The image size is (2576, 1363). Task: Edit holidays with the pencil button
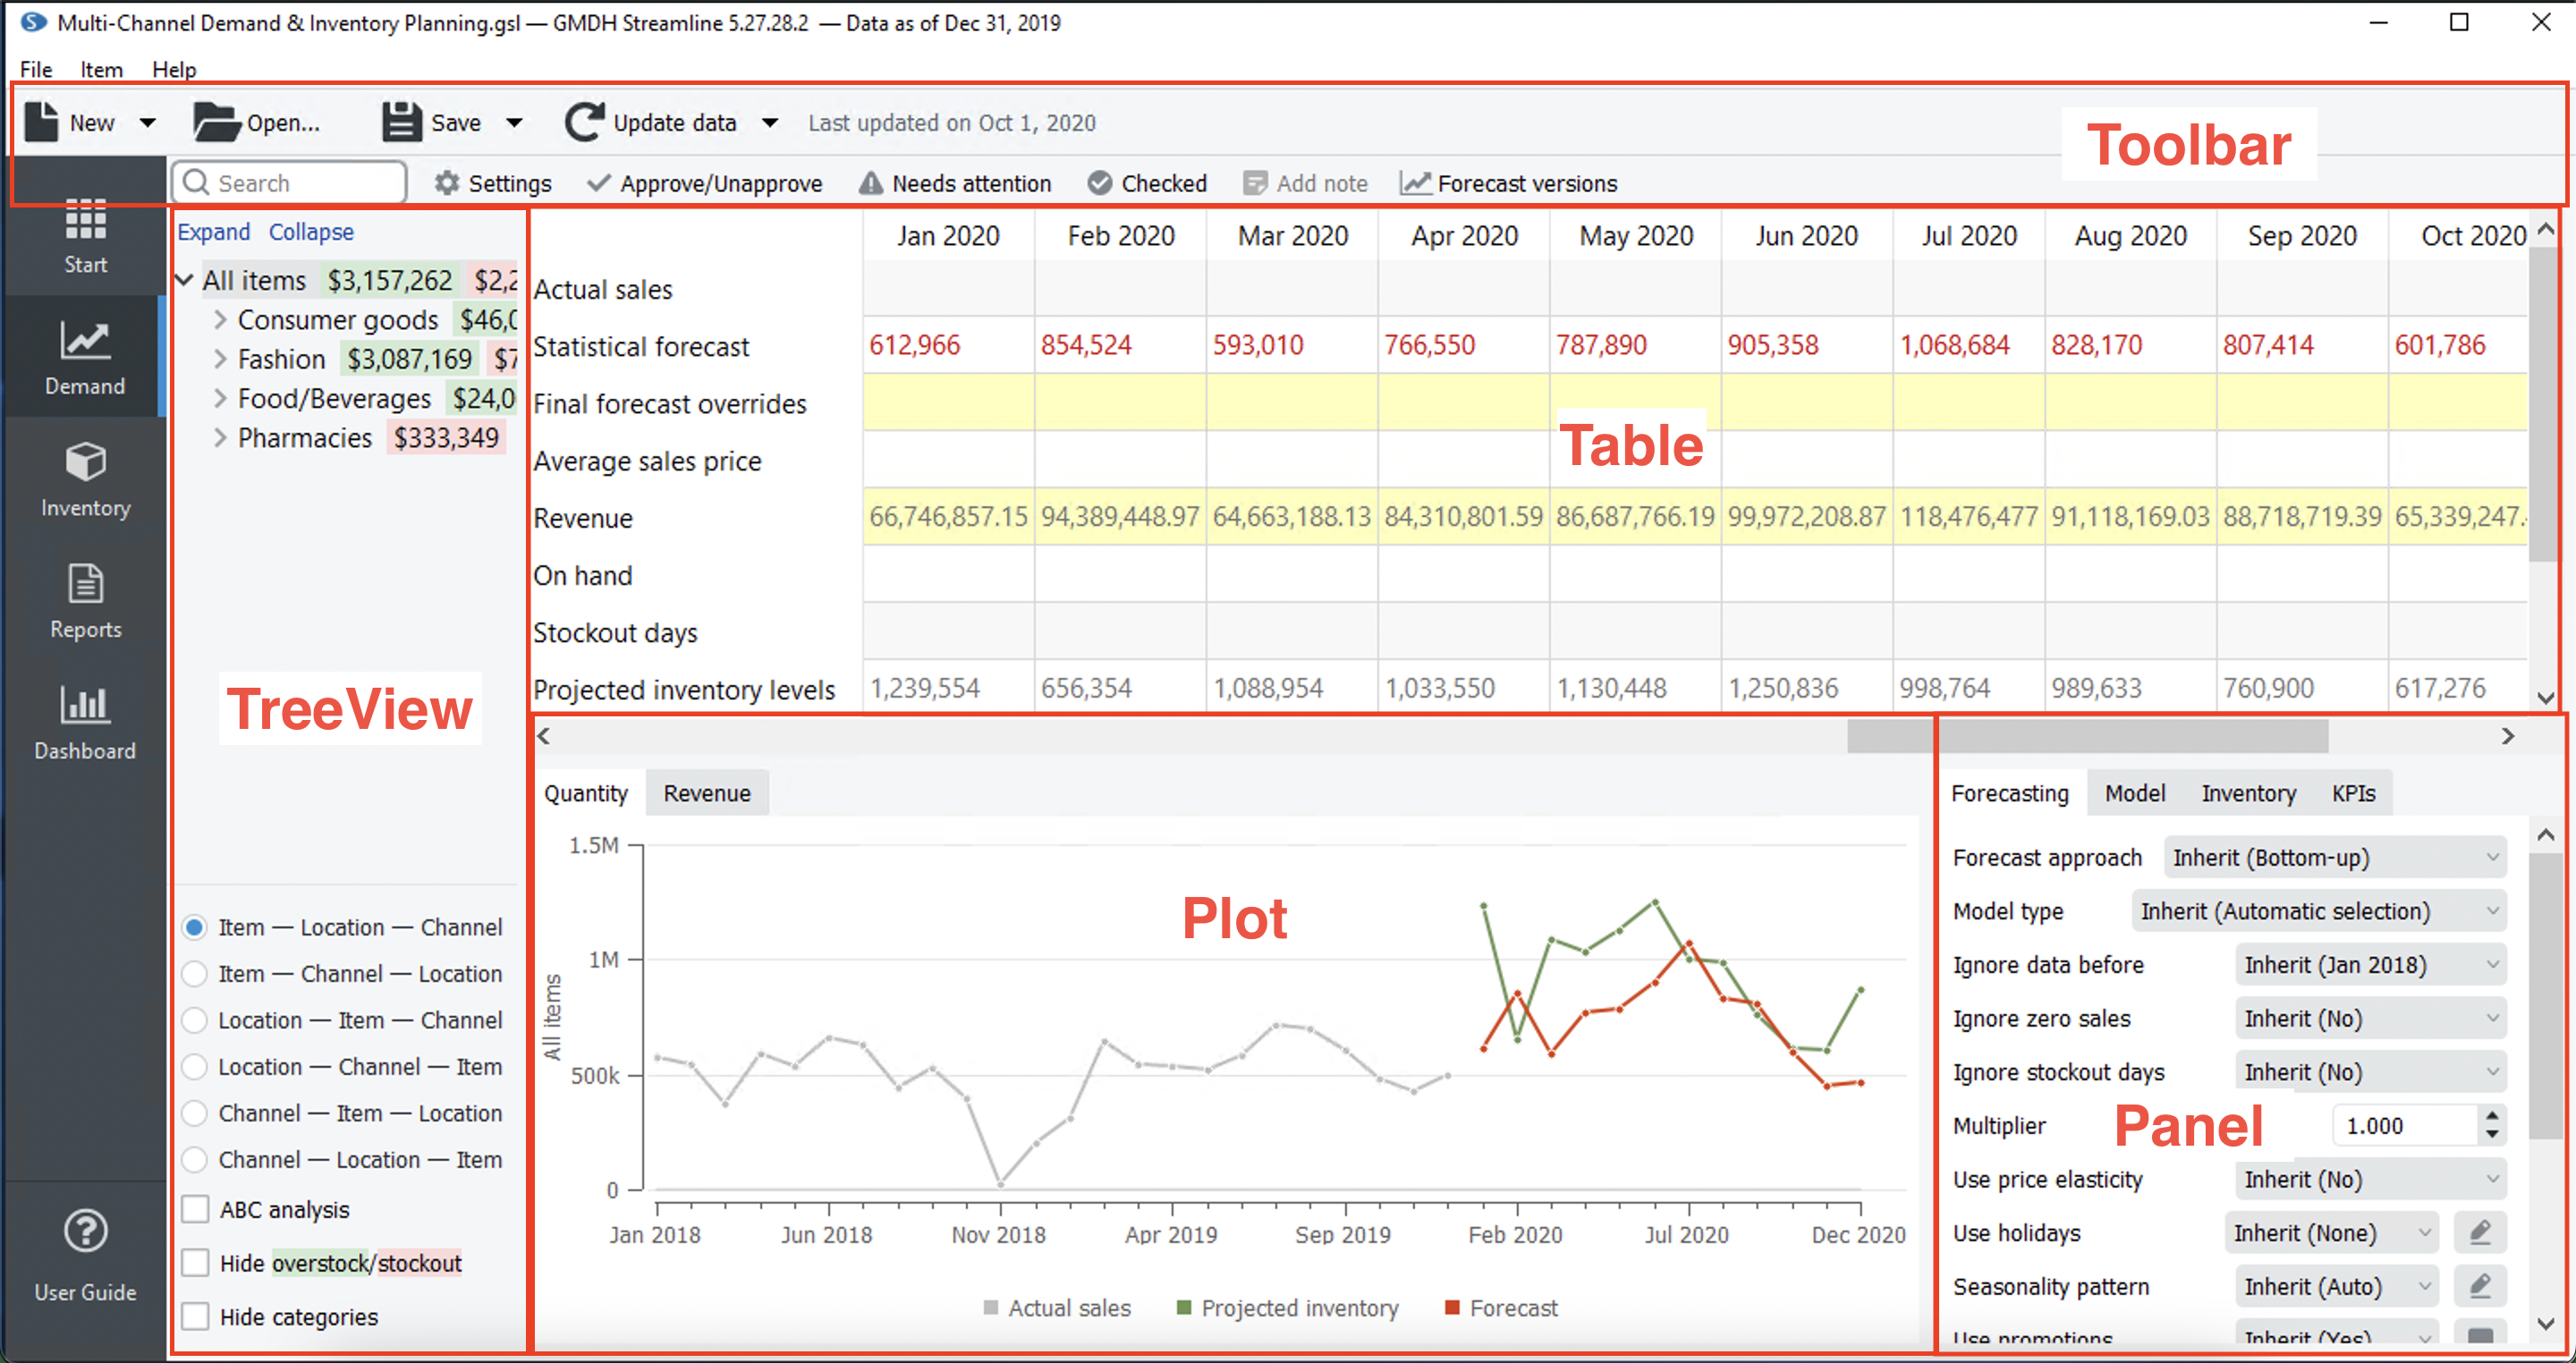(x=2479, y=1232)
